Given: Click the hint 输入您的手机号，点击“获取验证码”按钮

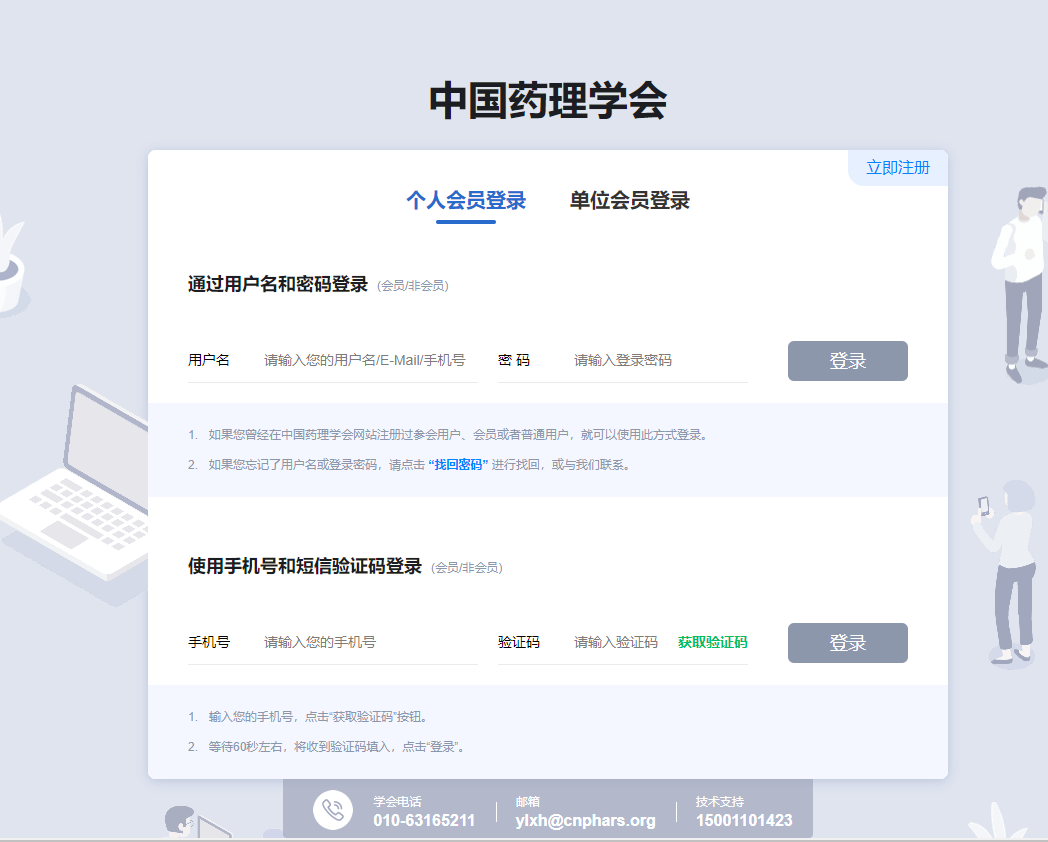Looking at the screenshot, I should (x=318, y=717).
